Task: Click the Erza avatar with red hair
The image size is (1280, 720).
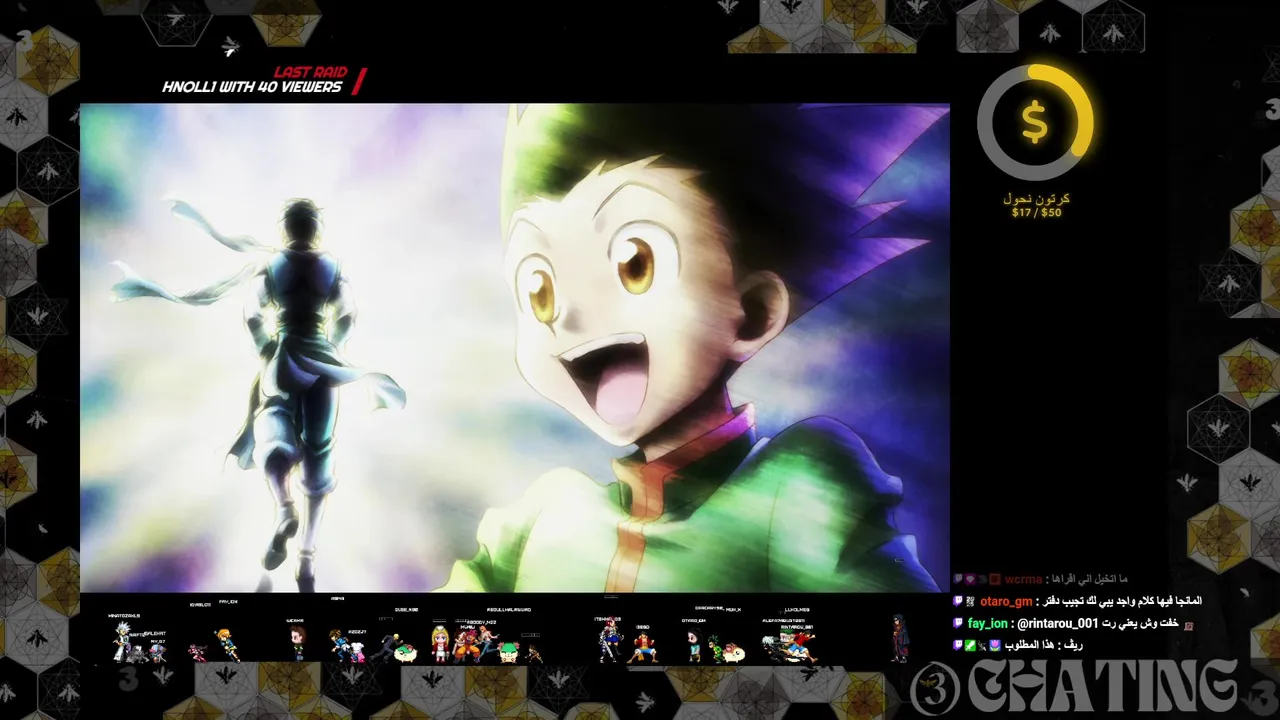Action: tap(611, 640)
